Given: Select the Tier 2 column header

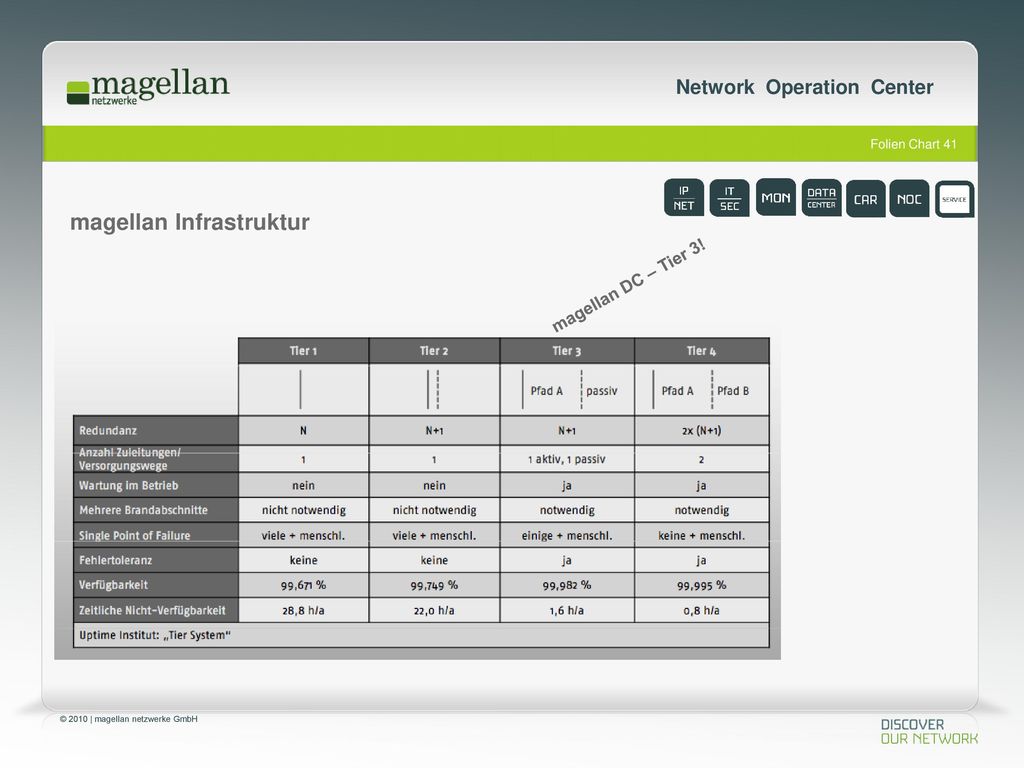Looking at the screenshot, I should point(434,351).
